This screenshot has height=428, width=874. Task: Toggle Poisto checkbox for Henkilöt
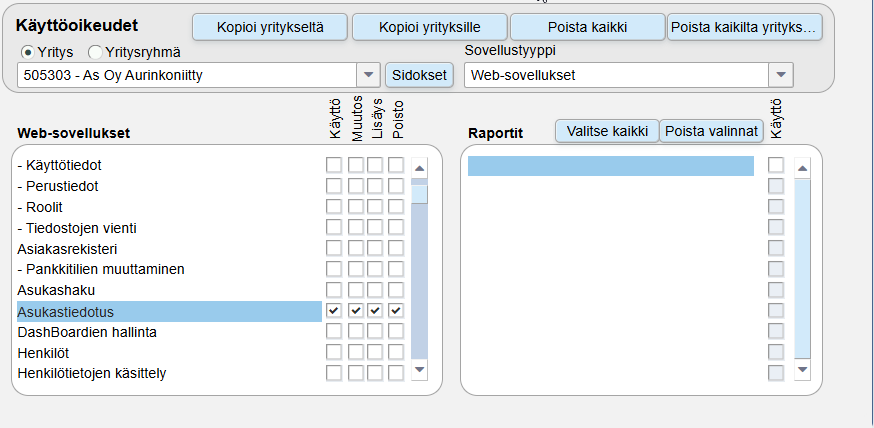396,352
